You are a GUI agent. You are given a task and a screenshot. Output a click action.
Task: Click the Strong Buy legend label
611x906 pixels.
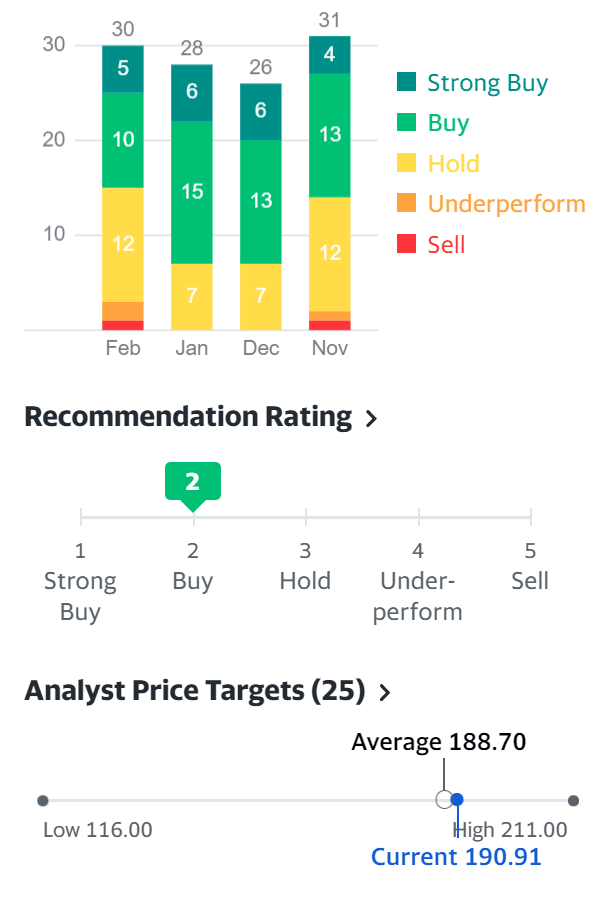(487, 83)
